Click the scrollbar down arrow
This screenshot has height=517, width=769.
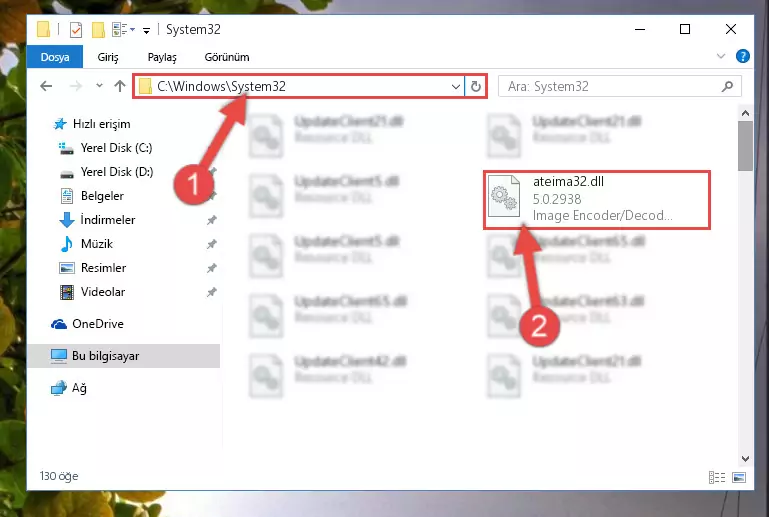745,459
